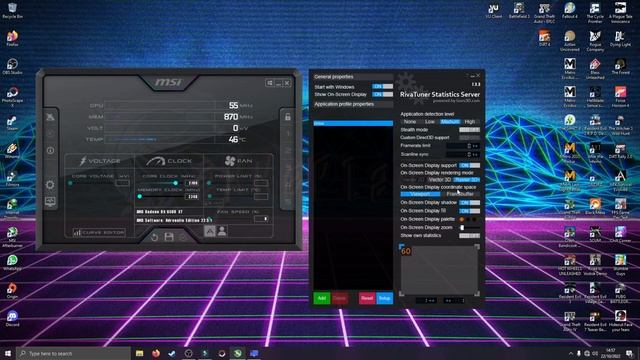Toggle Stealth mode in RivaTuner
640x360 pixels.
(469, 130)
